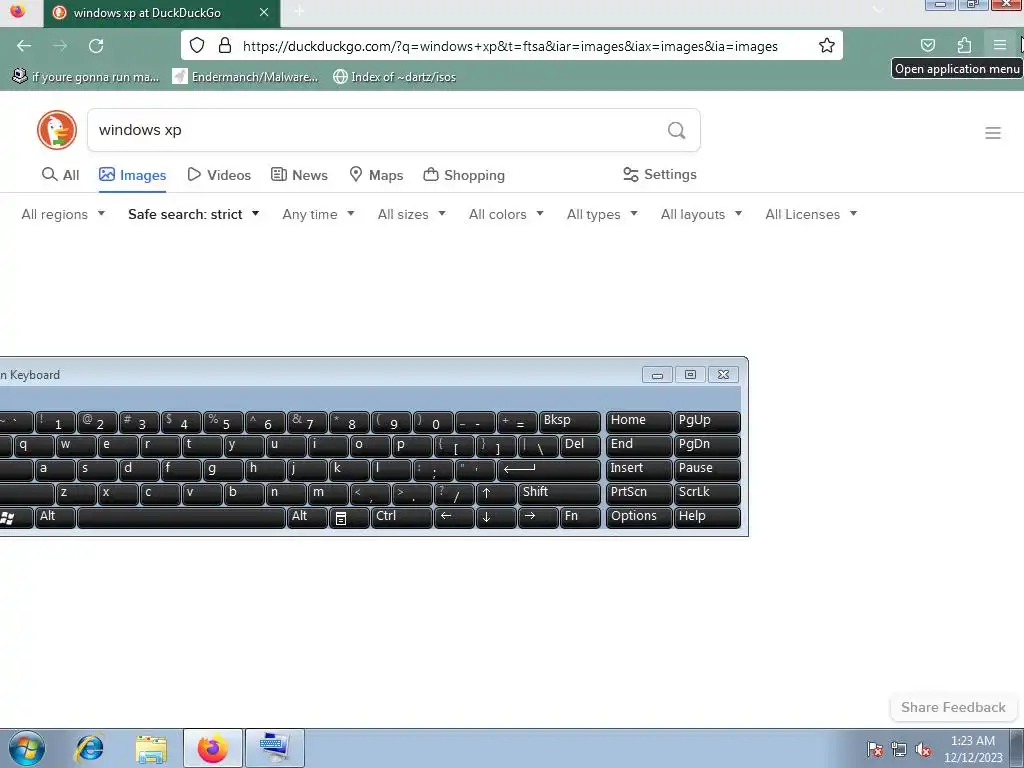Click the search magnifier button
This screenshot has height=768, width=1024.
point(677,131)
